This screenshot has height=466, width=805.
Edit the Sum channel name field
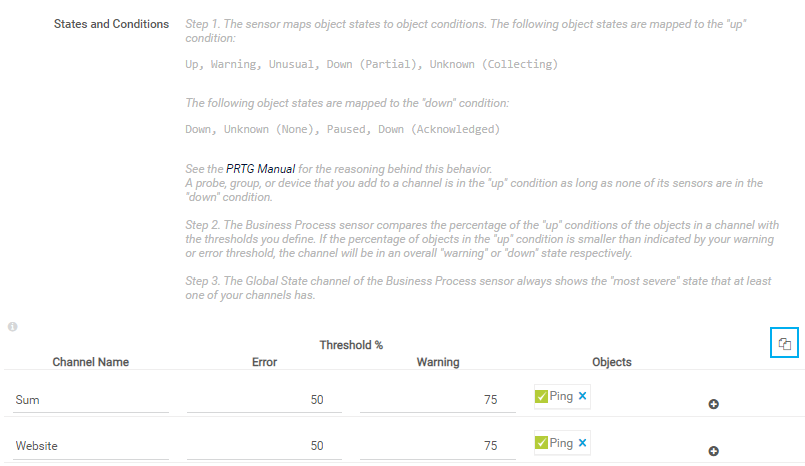coord(91,400)
